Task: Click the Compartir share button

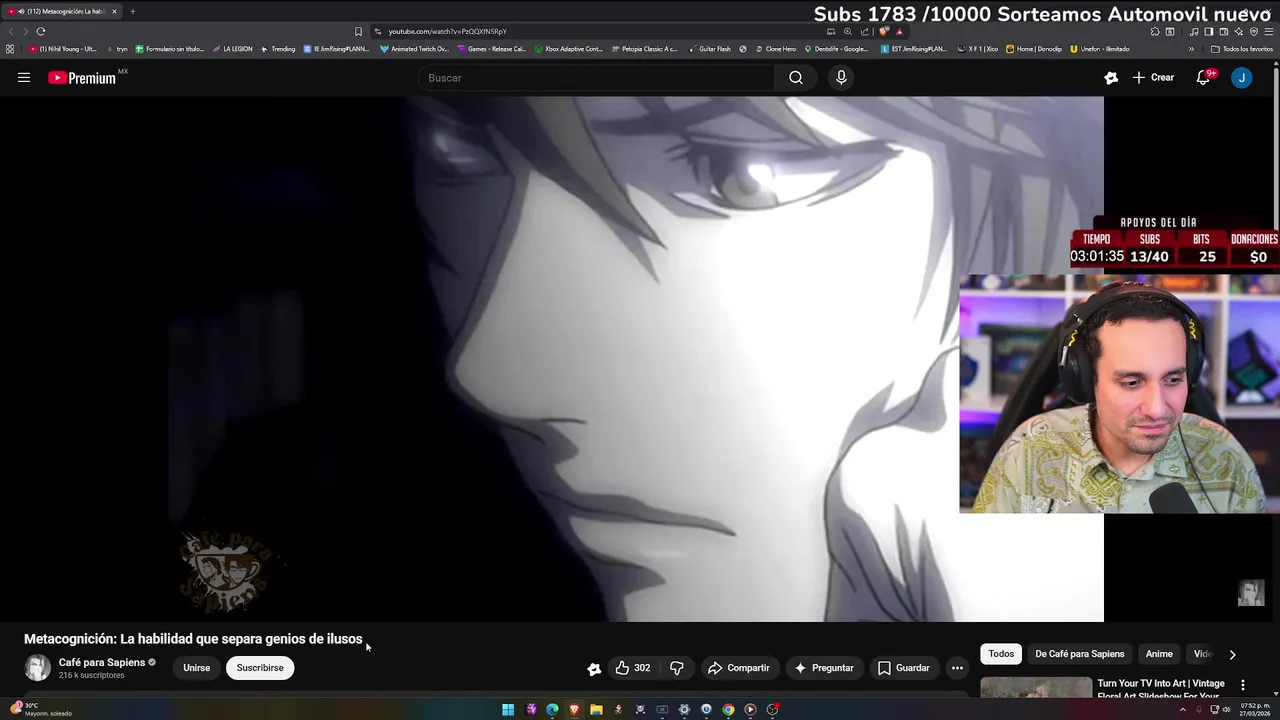Action: [739, 668]
